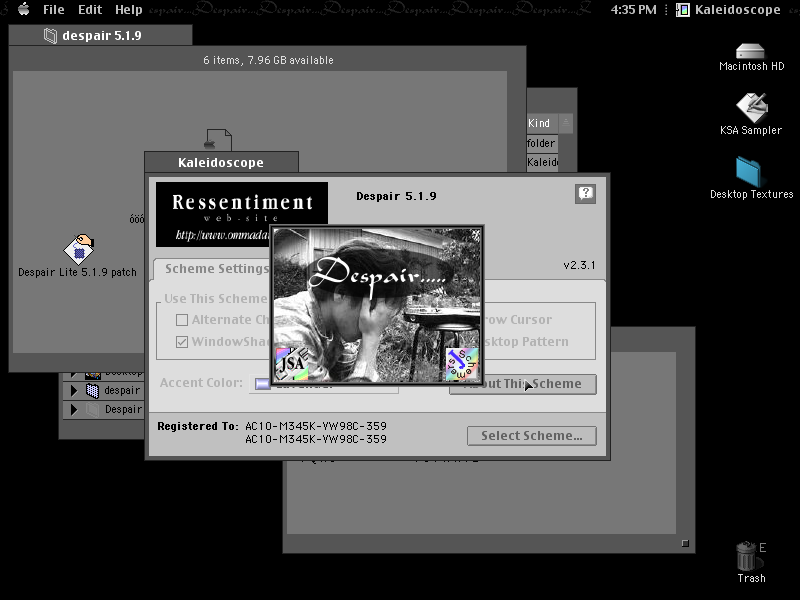Screen dimensions: 800x600
Task: Select the Macintosh HD drive icon
Action: point(751,51)
